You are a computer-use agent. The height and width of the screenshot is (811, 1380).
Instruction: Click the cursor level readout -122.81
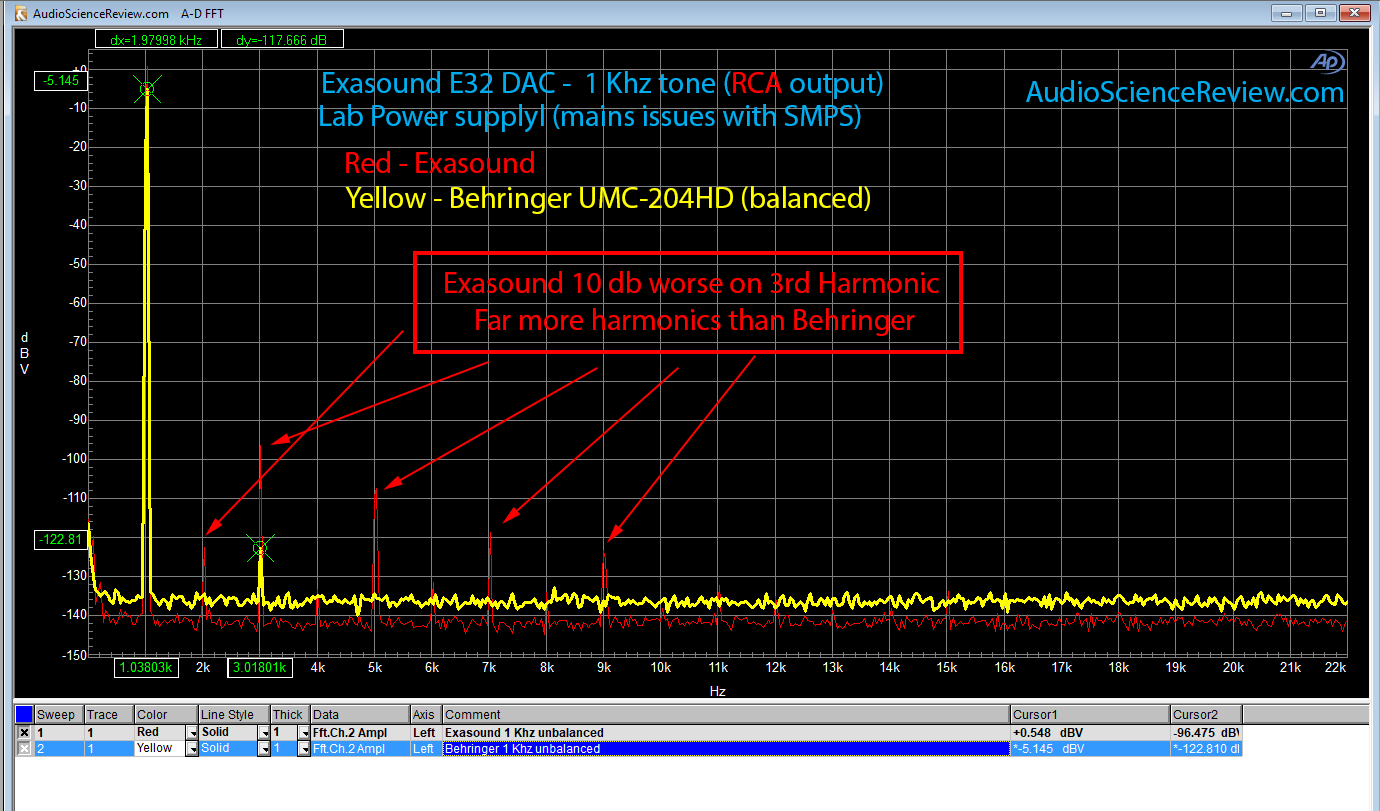point(60,539)
